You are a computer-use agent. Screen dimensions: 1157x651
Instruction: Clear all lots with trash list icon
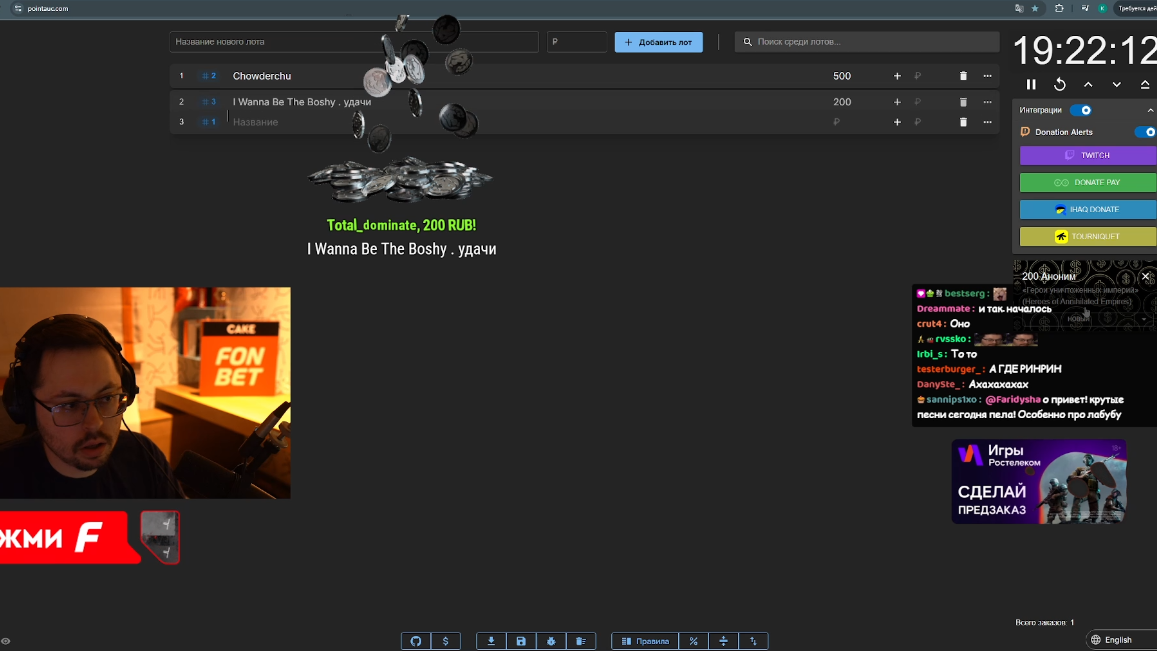(x=581, y=641)
